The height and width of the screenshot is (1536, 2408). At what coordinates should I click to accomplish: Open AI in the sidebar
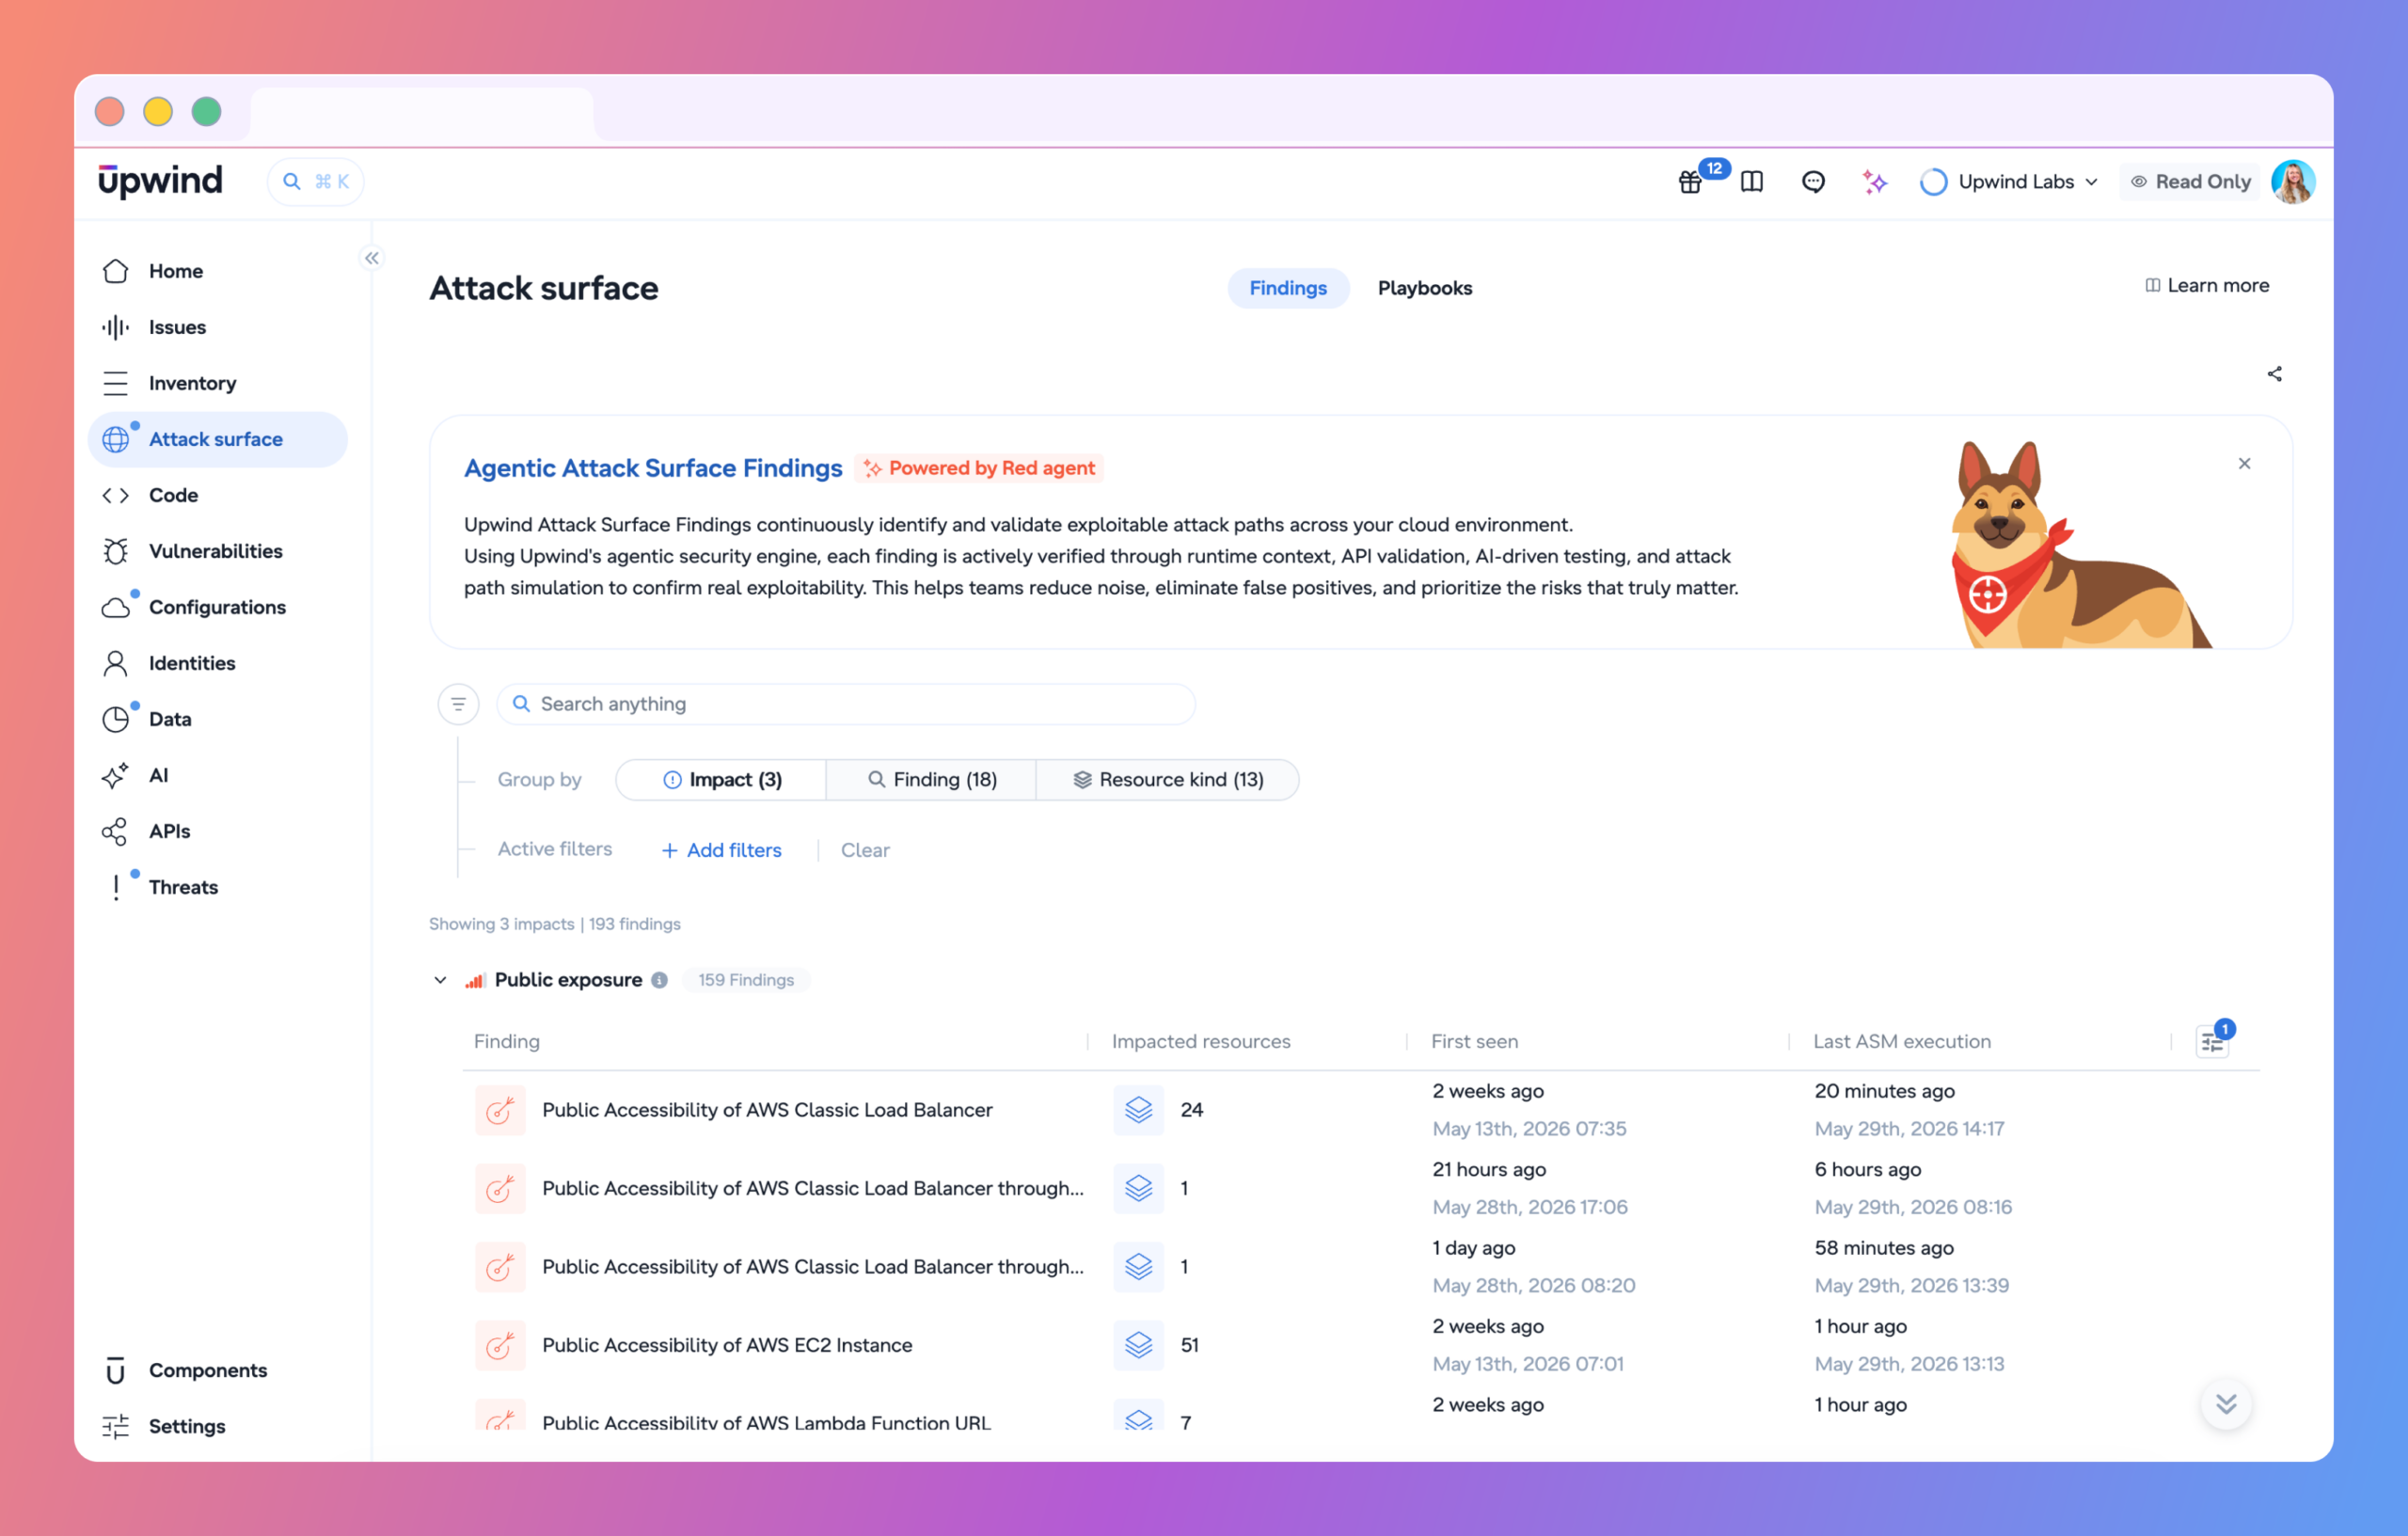pos(218,775)
